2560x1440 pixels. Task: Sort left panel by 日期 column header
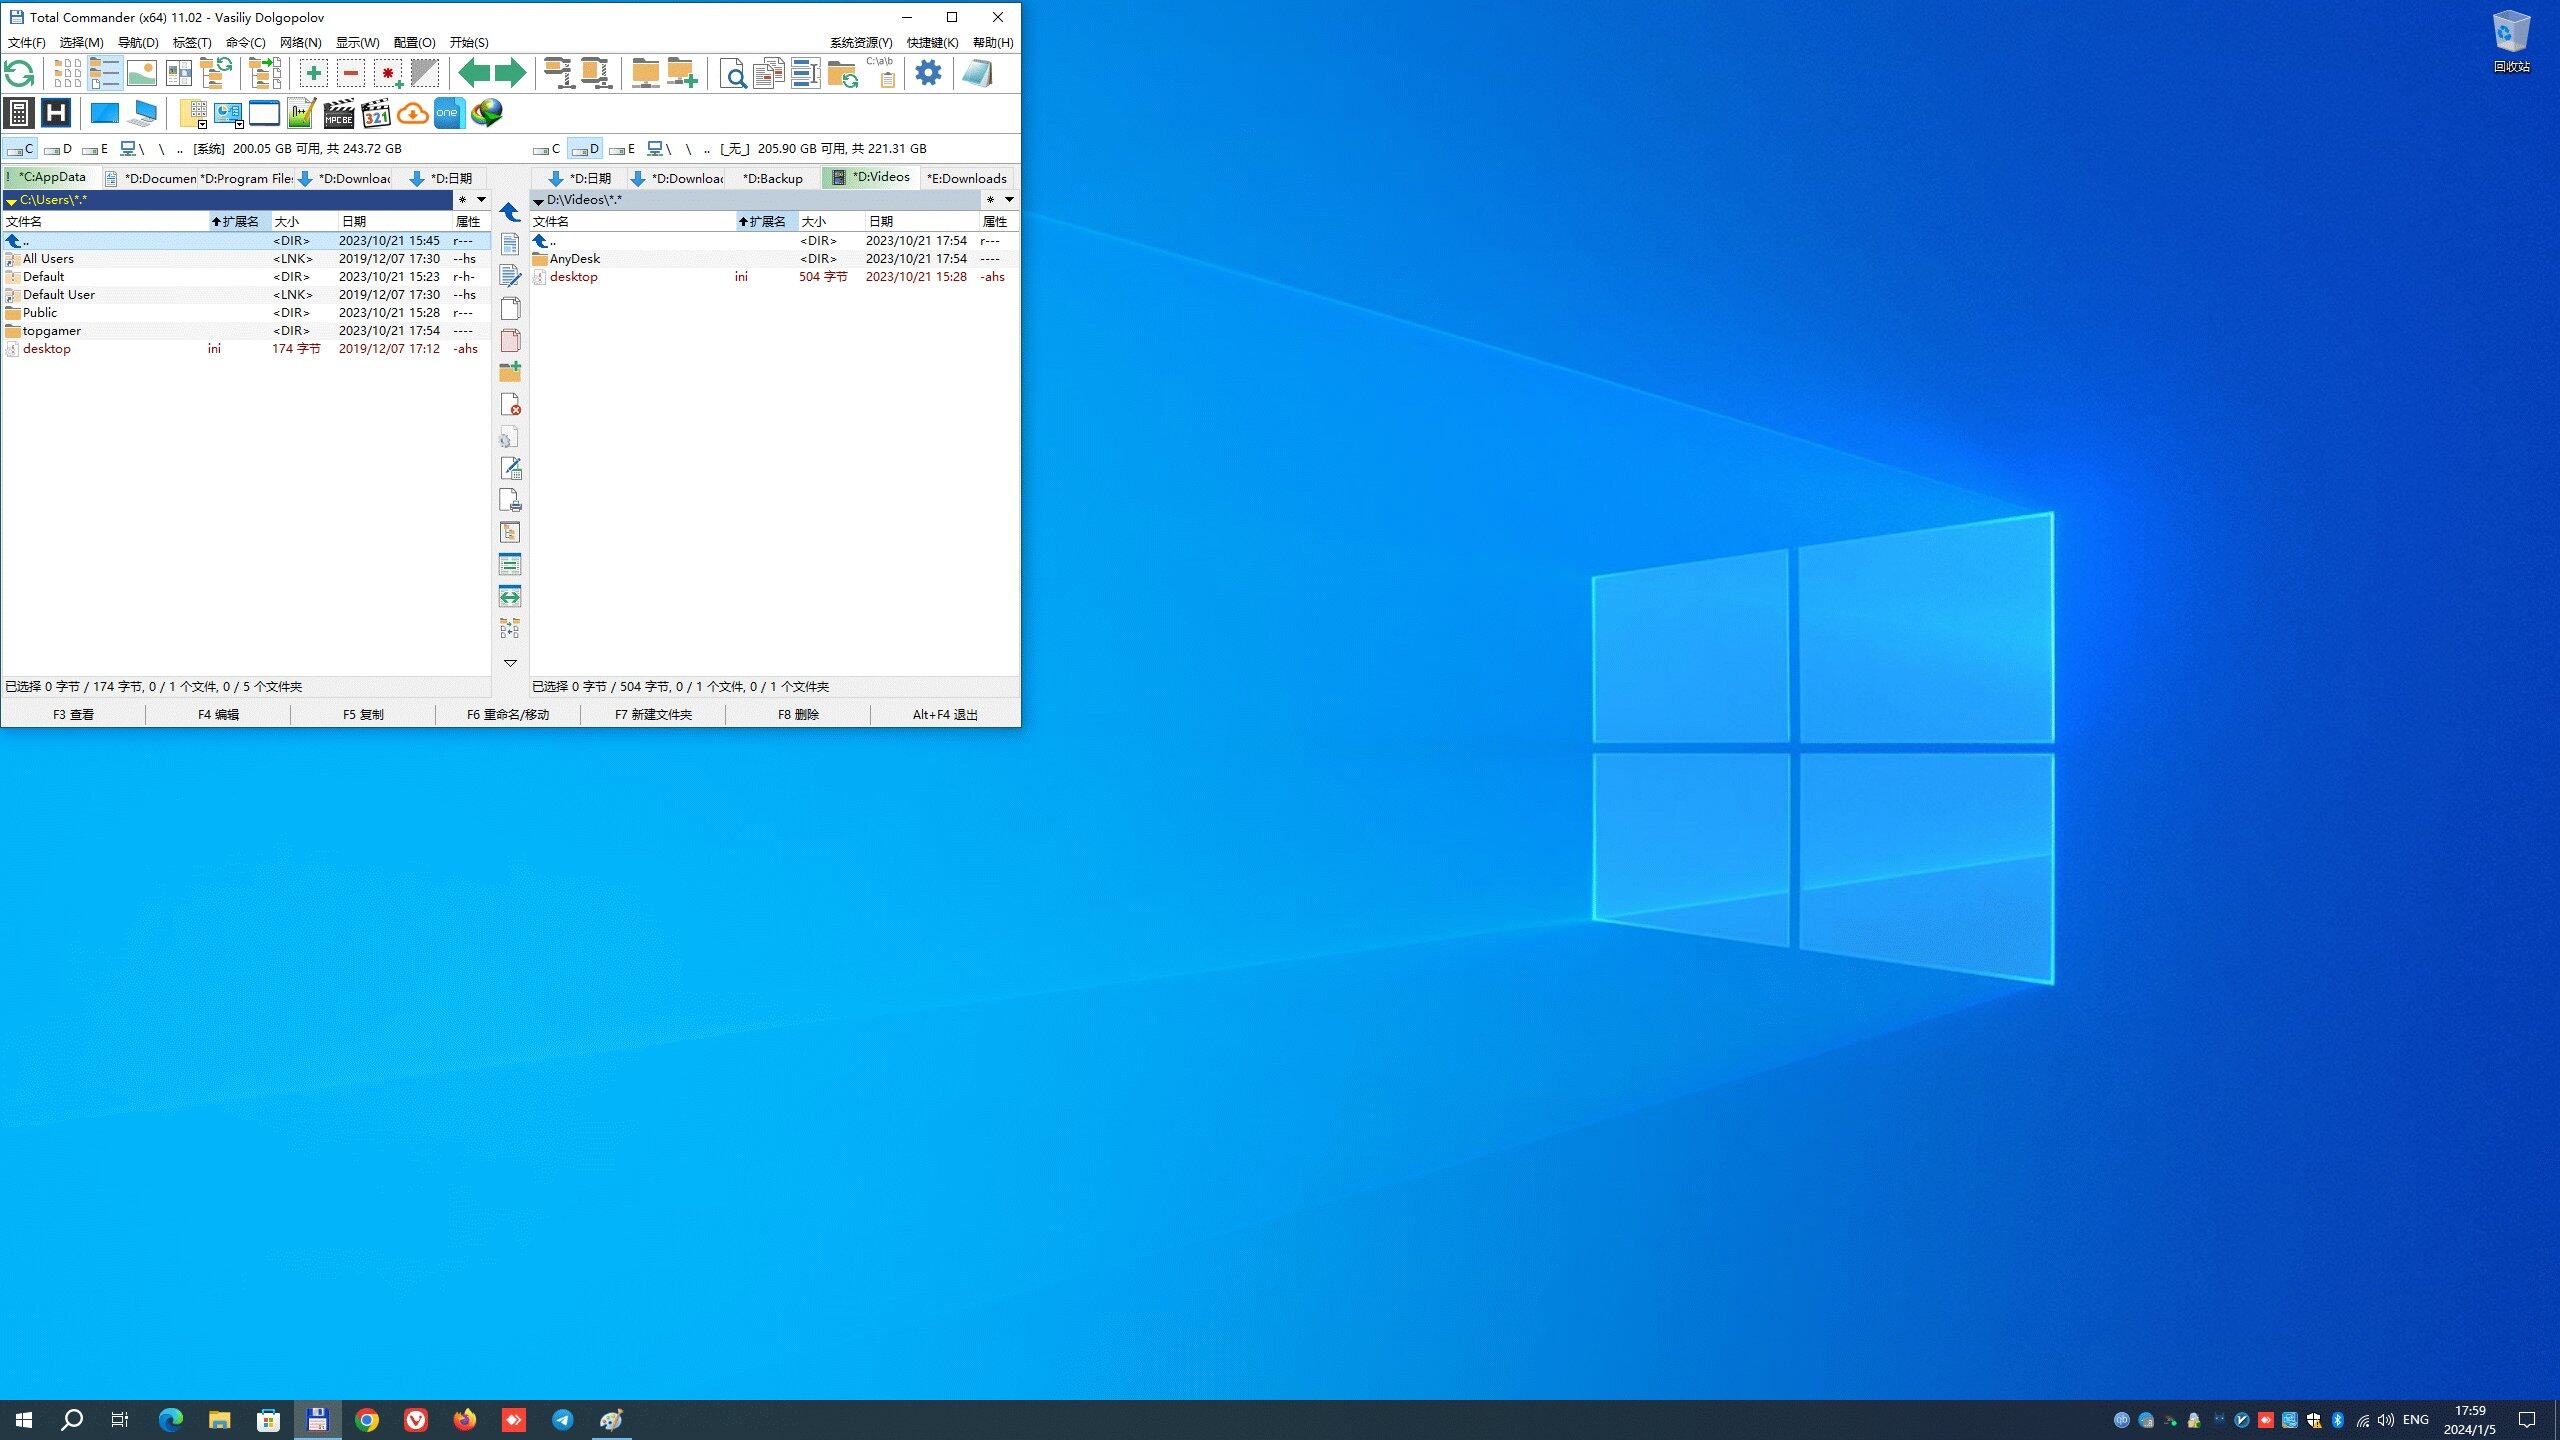394,222
